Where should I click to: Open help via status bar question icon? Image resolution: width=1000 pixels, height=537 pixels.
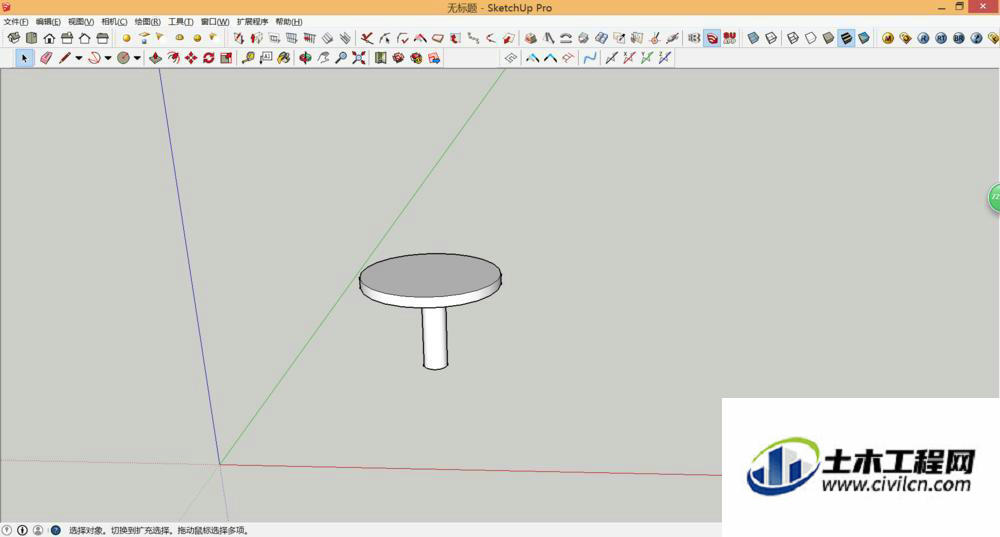point(55,530)
